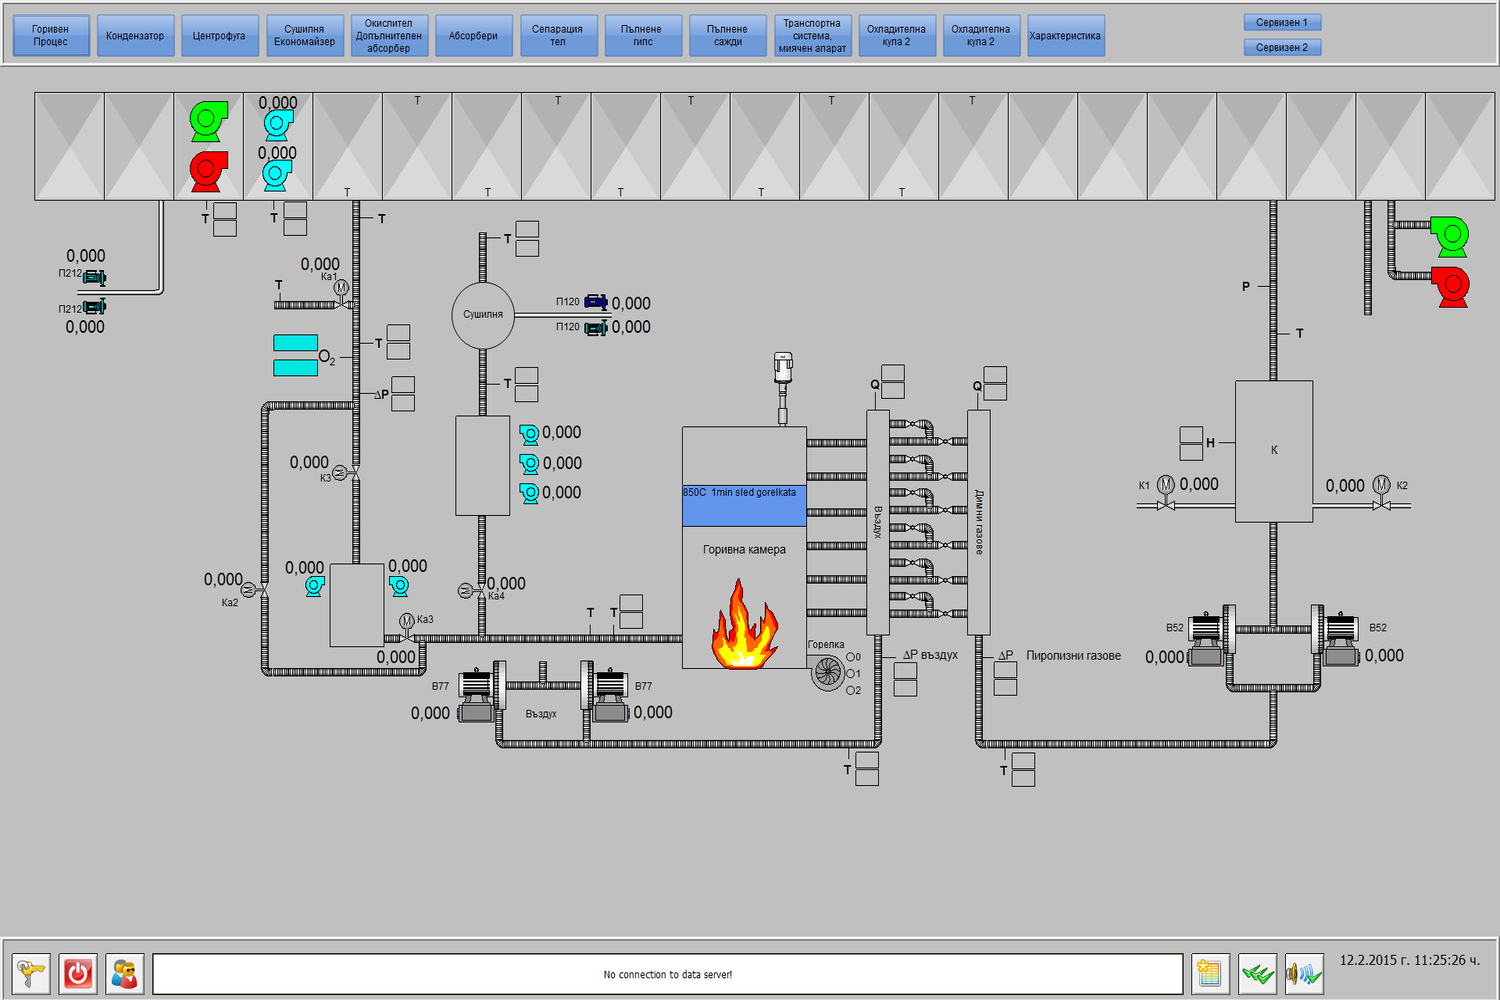The height and width of the screenshot is (1000, 1500).
Task: Select the red fan at the top-right corner
Action: [1450, 287]
